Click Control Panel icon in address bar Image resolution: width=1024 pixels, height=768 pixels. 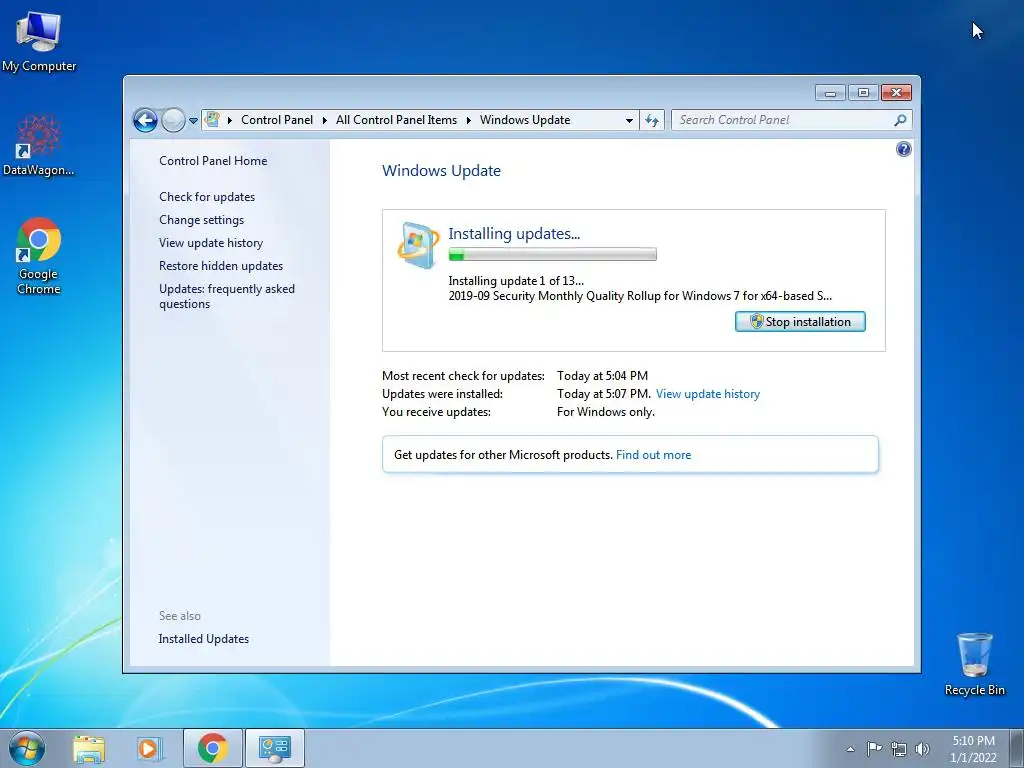click(x=212, y=120)
